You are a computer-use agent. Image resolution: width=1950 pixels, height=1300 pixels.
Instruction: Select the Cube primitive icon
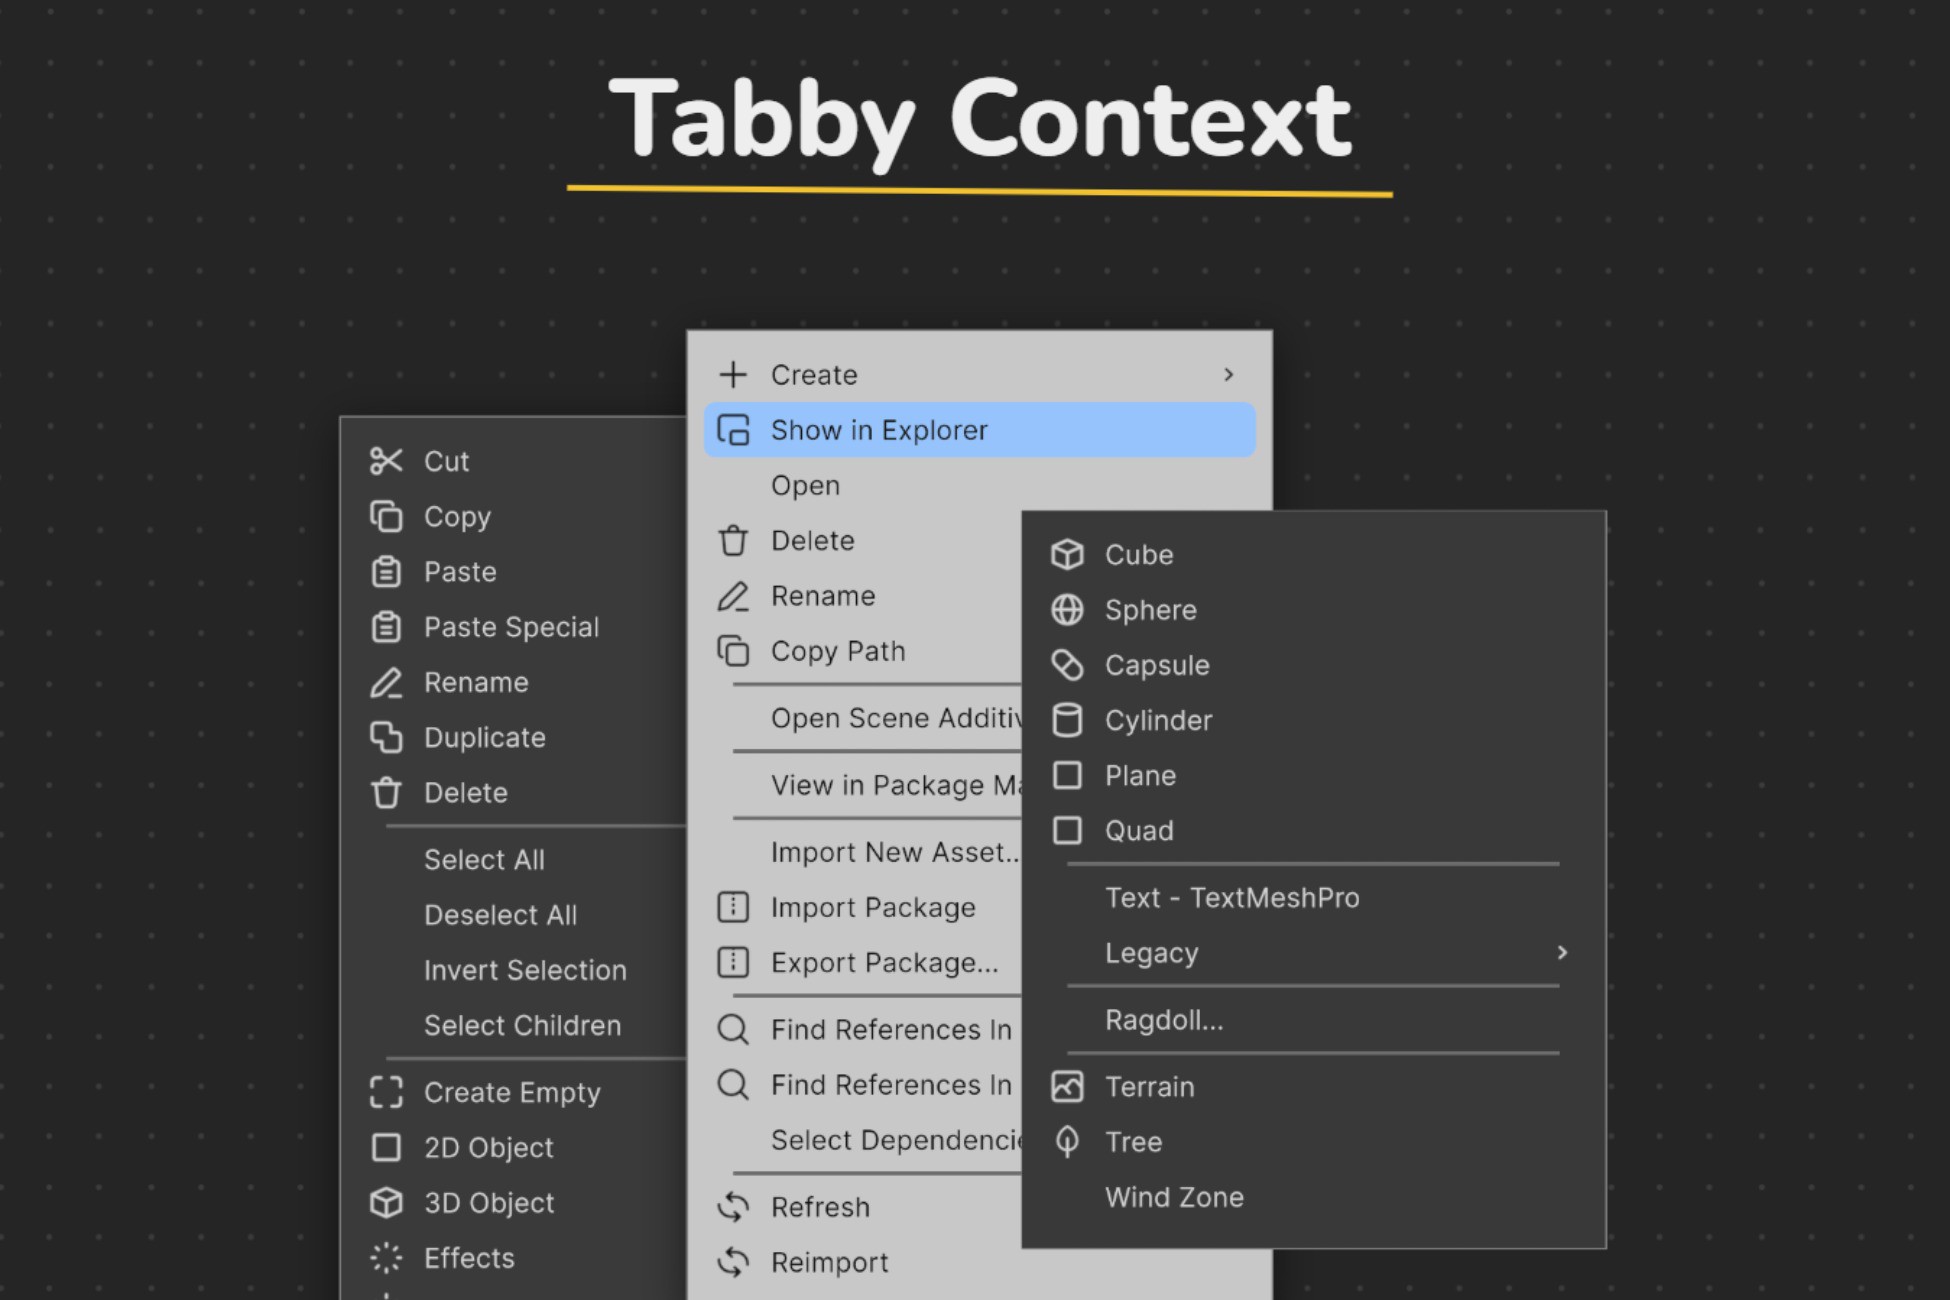[1068, 555]
